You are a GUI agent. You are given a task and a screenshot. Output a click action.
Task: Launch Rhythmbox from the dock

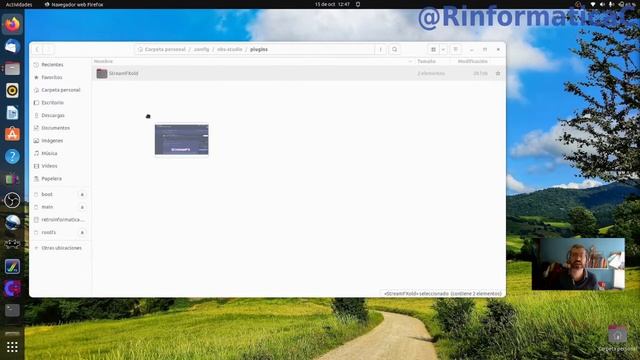(x=12, y=91)
